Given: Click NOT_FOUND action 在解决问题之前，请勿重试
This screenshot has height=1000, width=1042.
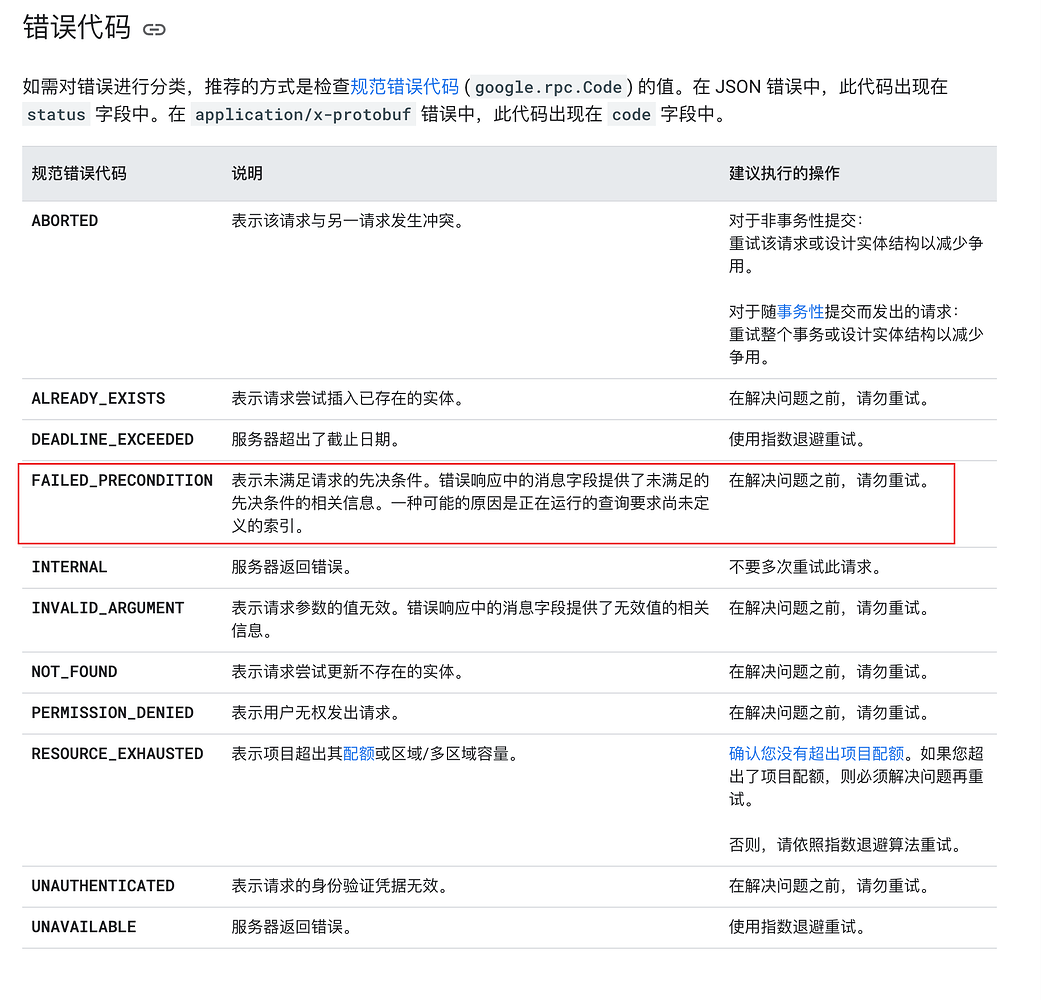Looking at the screenshot, I should [829, 672].
